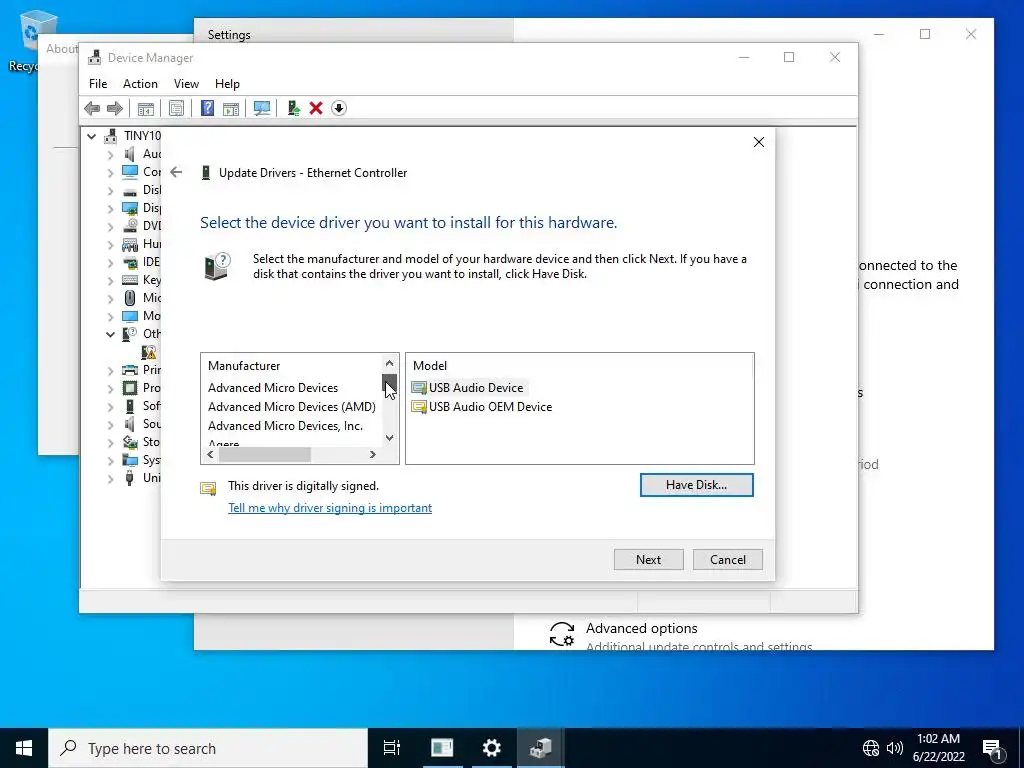Expand the Print queues node chevron

click(x=110, y=370)
